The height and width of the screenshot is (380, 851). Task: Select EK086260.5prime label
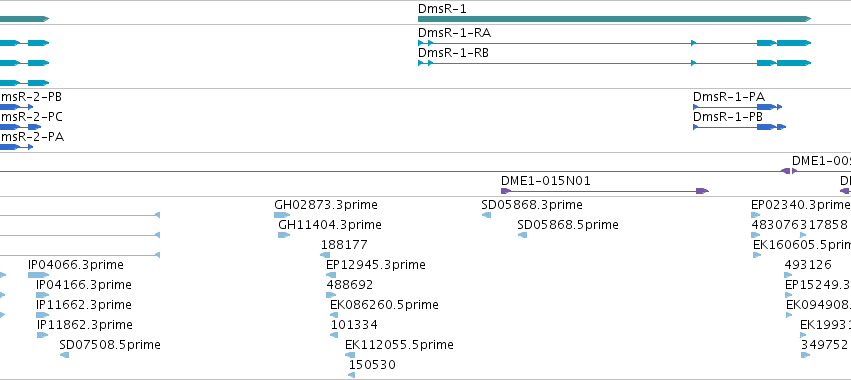(384, 305)
